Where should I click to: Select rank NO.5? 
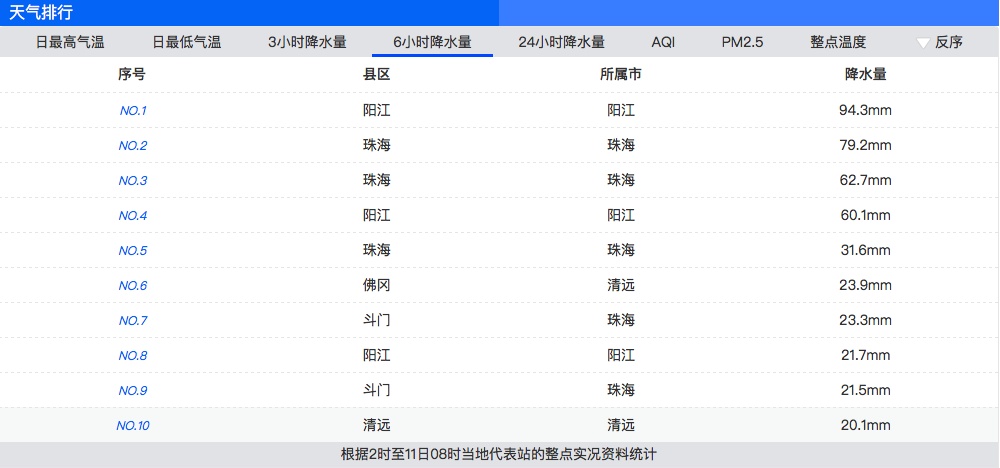click(133, 251)
